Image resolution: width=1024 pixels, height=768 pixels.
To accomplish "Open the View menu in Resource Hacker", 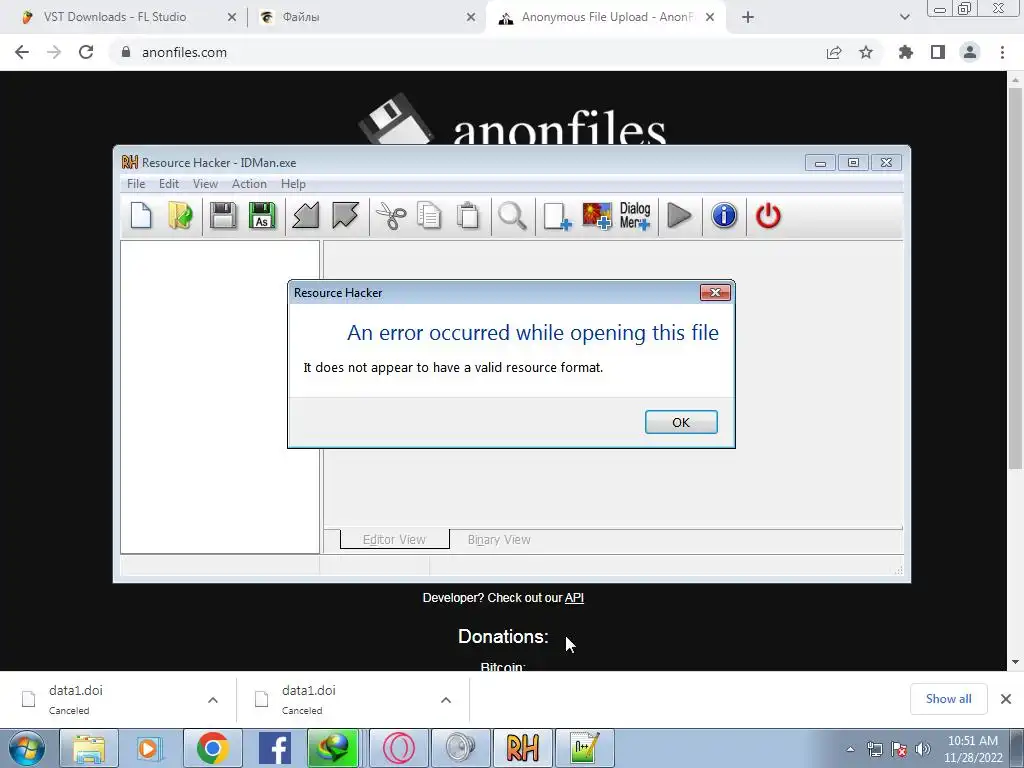I will coord(205,184).
